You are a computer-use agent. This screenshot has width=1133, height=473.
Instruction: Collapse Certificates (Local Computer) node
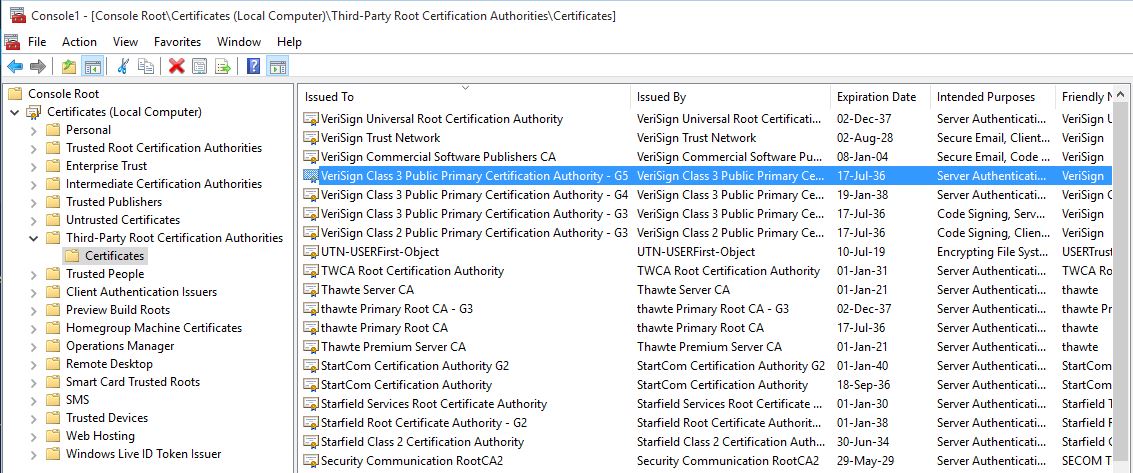(x=14, y=112)
